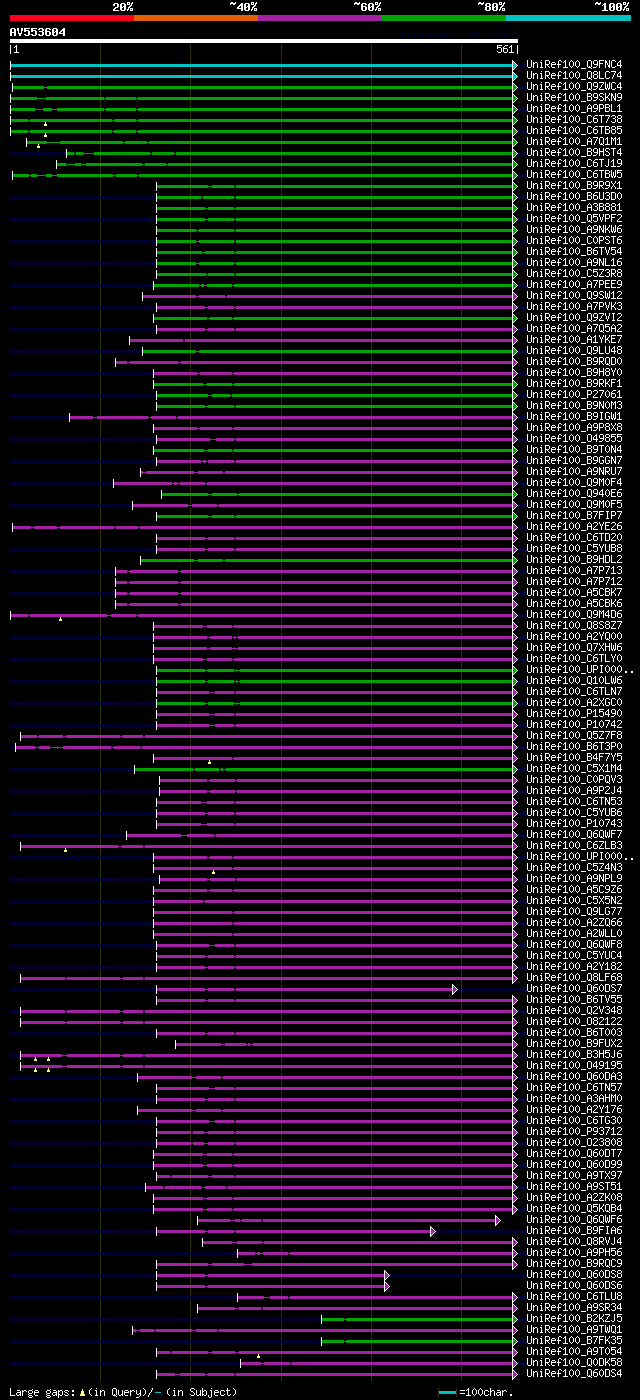Open hit UniRef100_Q60DS8
The image size is (640, 1400).
574,1275
